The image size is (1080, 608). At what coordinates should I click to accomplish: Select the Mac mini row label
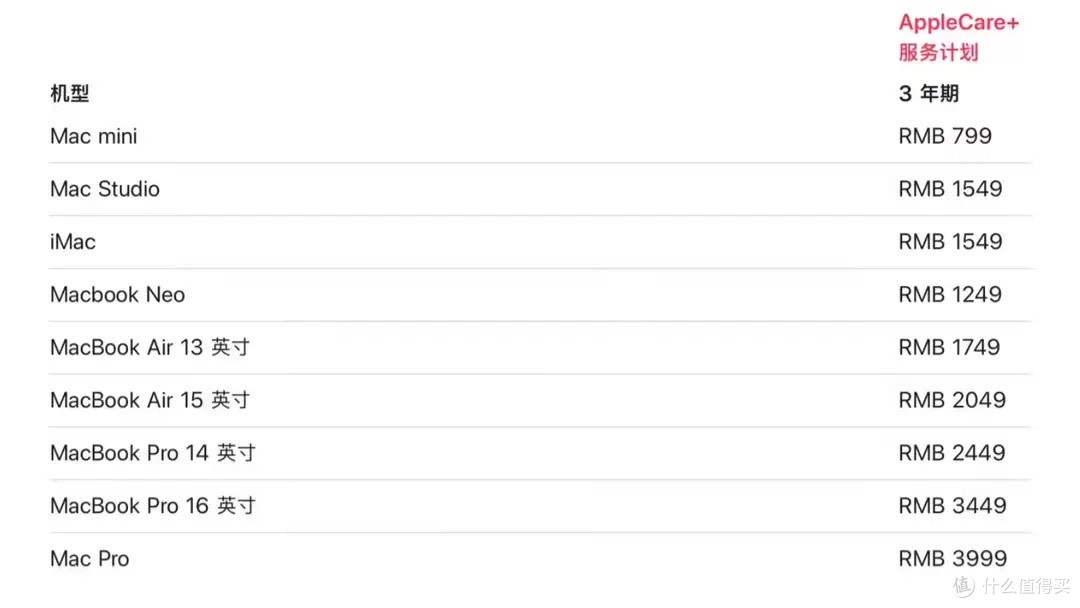(x=94, y=136)
